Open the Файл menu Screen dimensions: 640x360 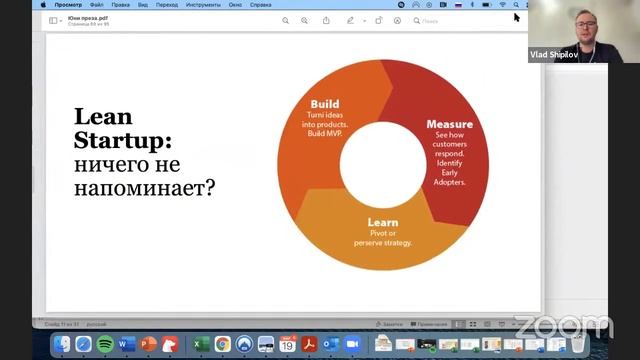97,5
